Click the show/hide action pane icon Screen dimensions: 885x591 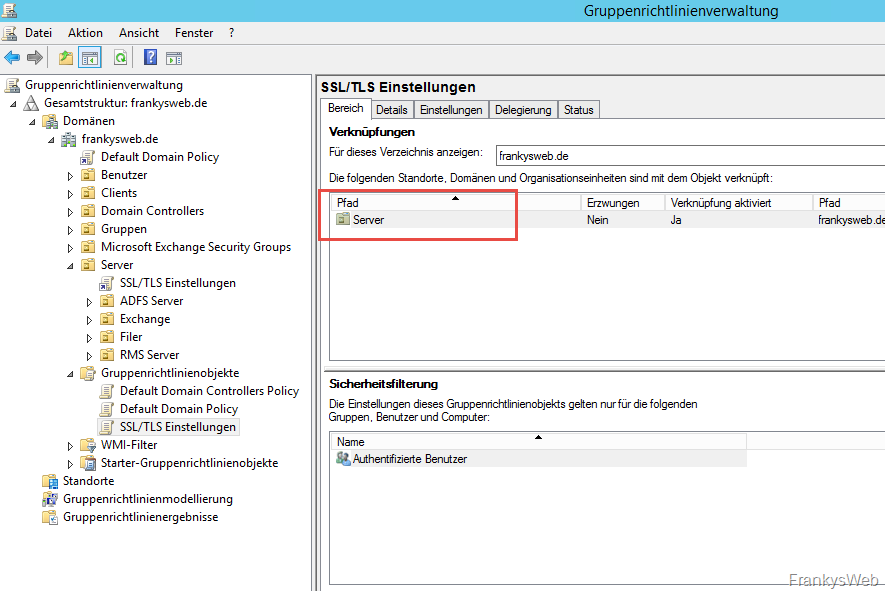[174, 58]
